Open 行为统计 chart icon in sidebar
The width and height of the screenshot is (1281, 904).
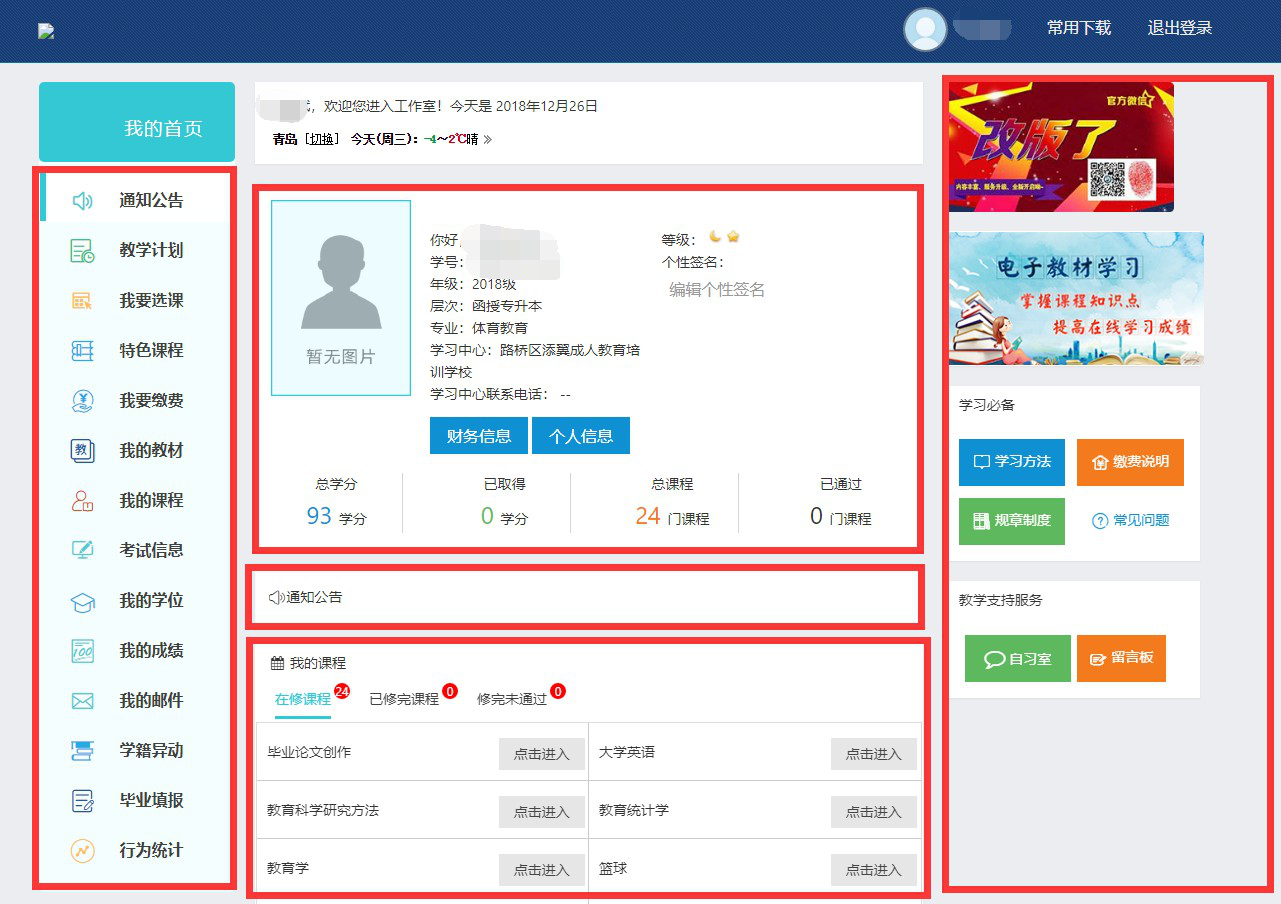(x=83, y=851)
